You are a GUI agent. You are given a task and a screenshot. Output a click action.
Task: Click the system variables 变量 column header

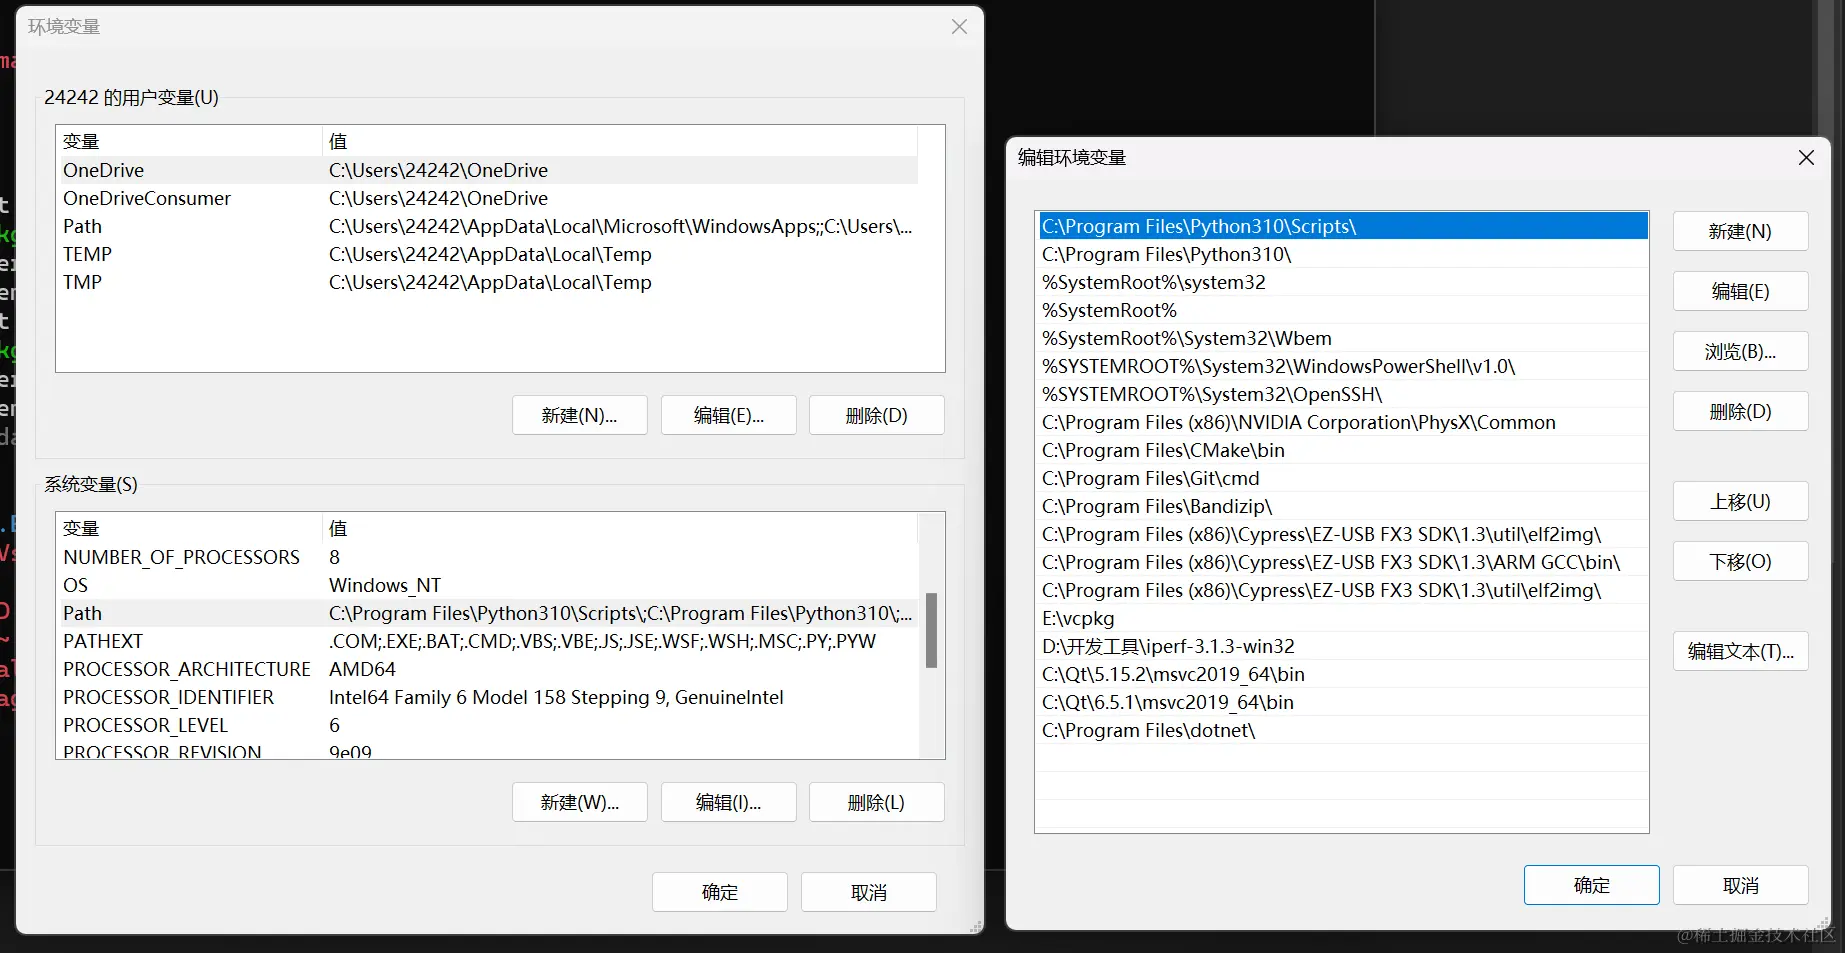pos(190,528)
